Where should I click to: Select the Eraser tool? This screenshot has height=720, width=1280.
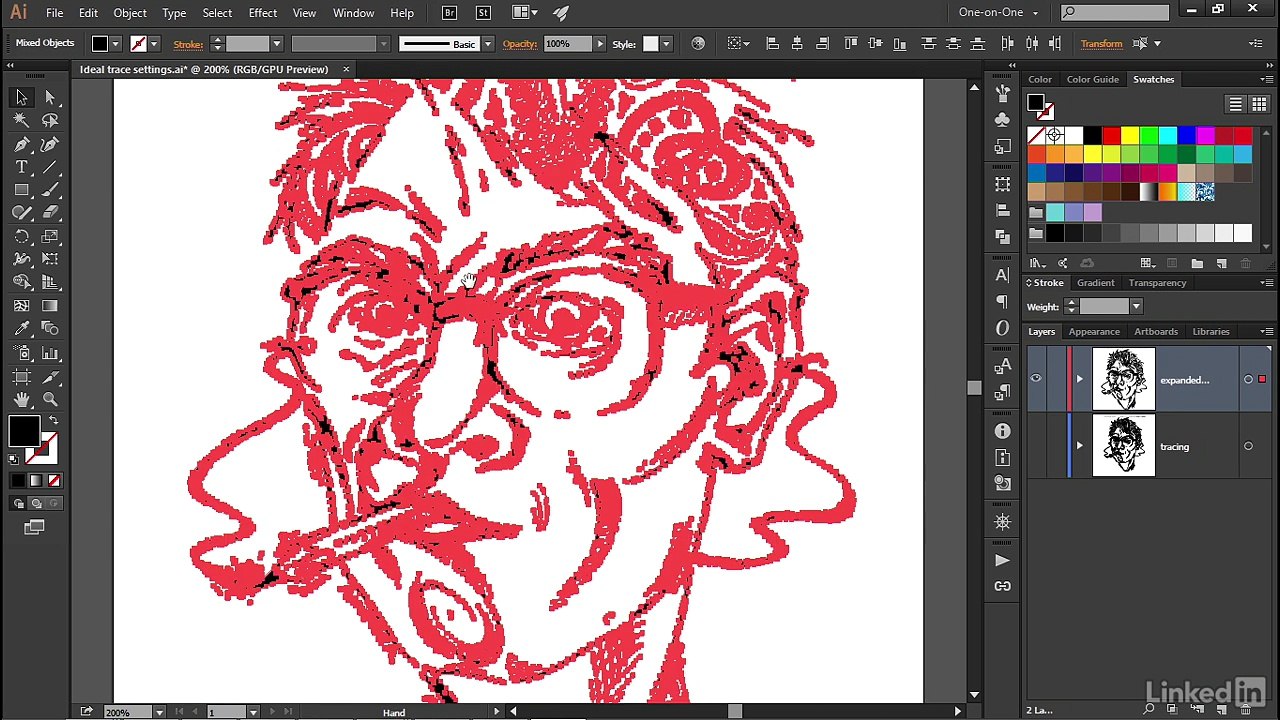[x=50, y=213]
